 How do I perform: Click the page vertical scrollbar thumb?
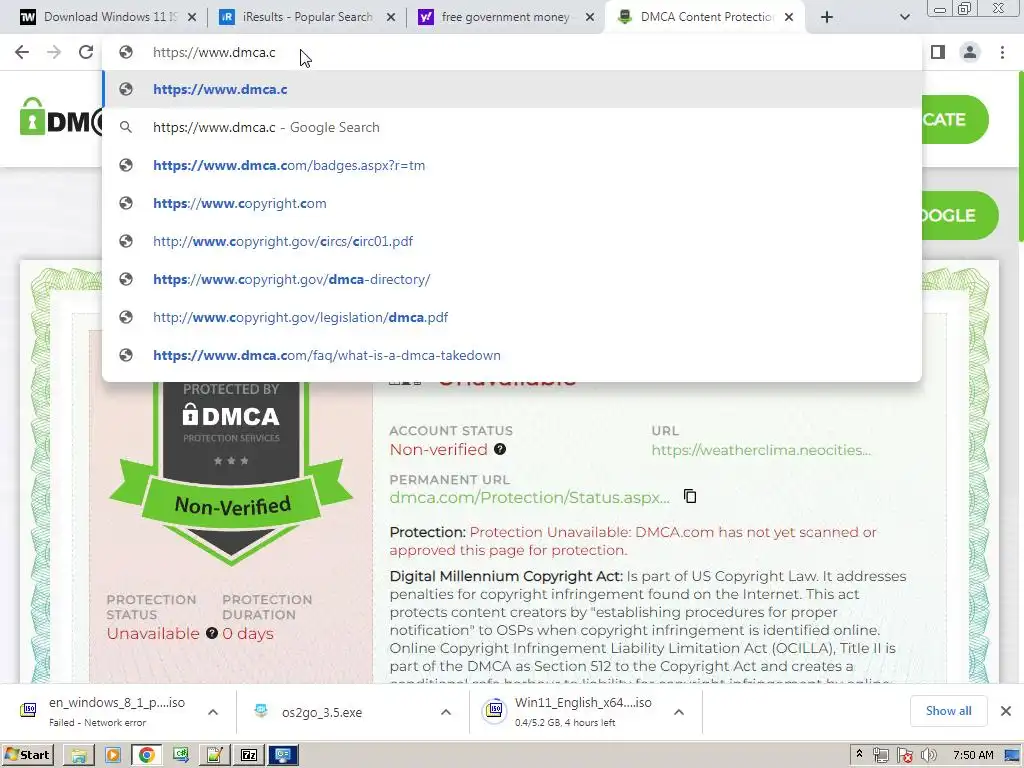click(1020, 156)
